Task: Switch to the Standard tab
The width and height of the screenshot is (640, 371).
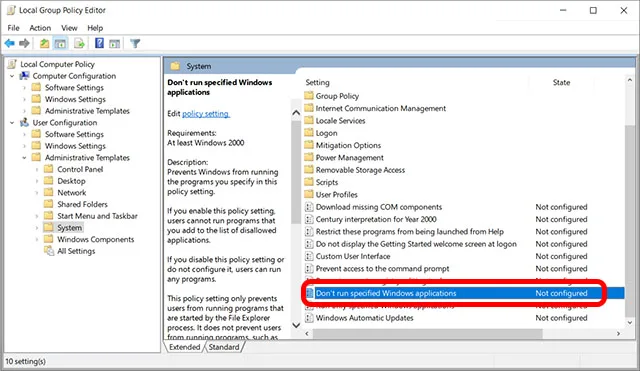Action: click(224, 347)
